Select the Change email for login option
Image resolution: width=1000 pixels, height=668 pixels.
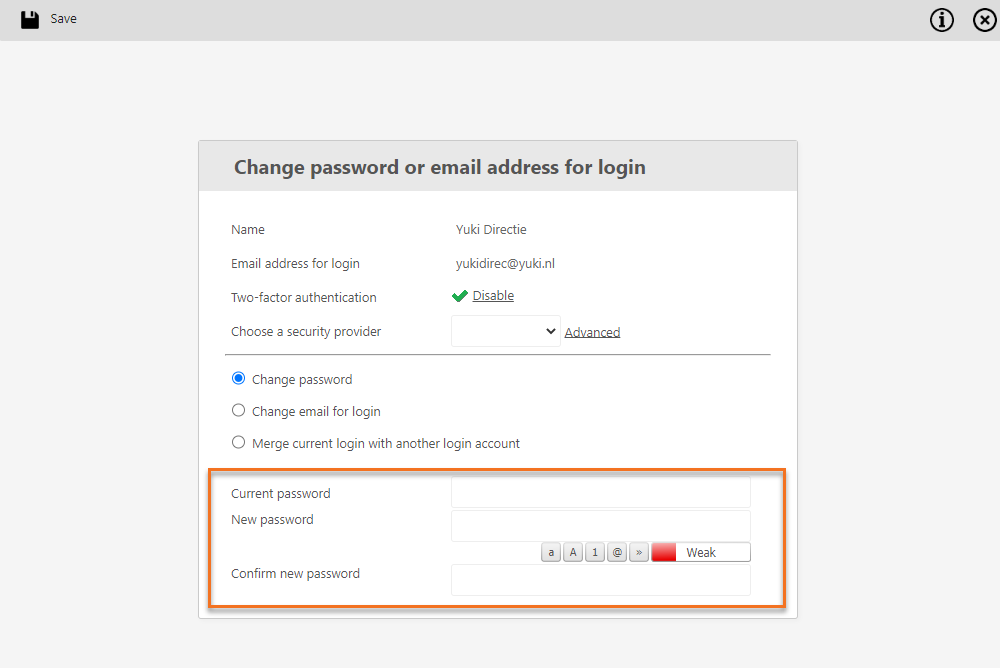[238, 410]
